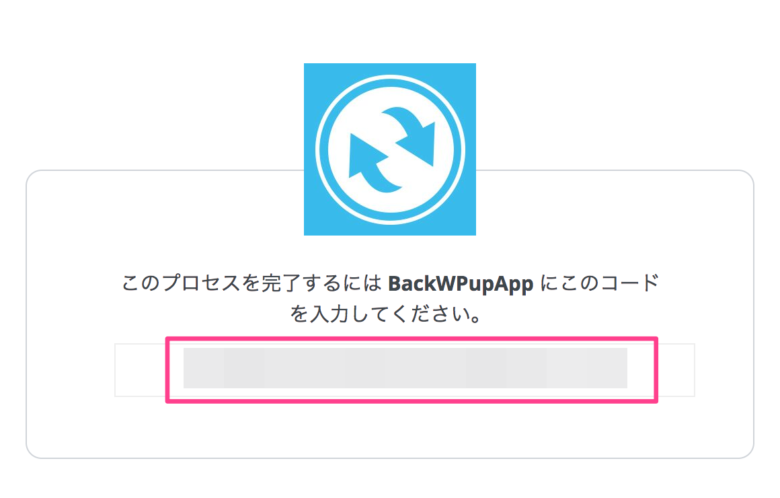The width and height of the screenshot is (780, 498).
Task: Click empty panel area below the code field
Action: click(x=390, y=429)
